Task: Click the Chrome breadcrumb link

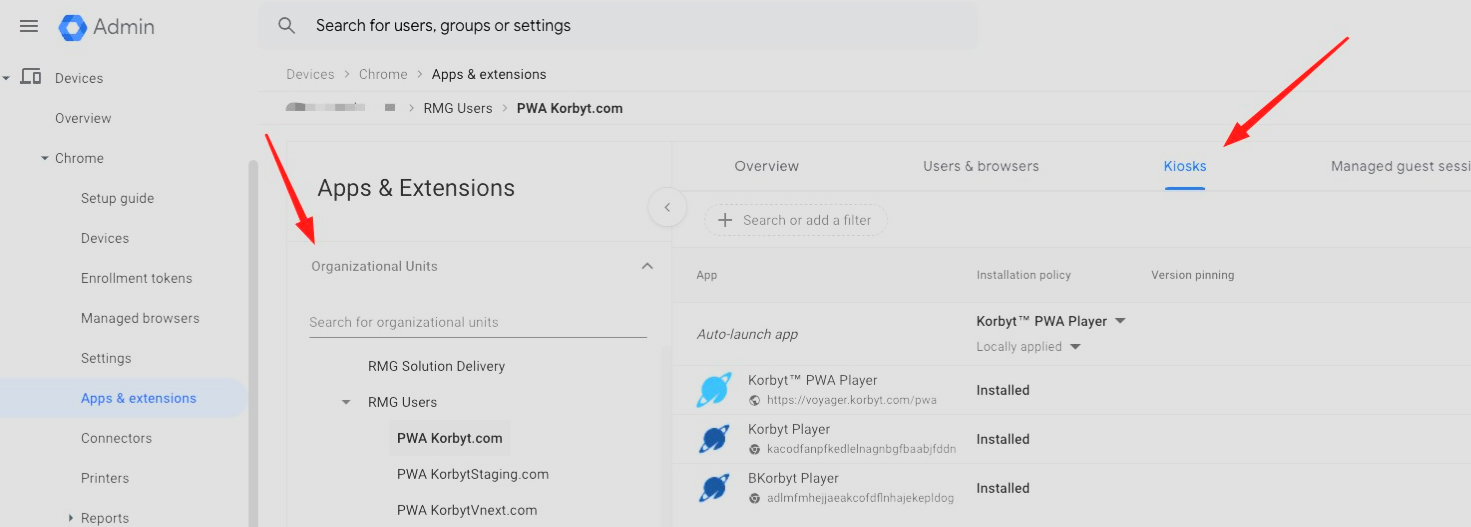Action: [x=383, y=74]
